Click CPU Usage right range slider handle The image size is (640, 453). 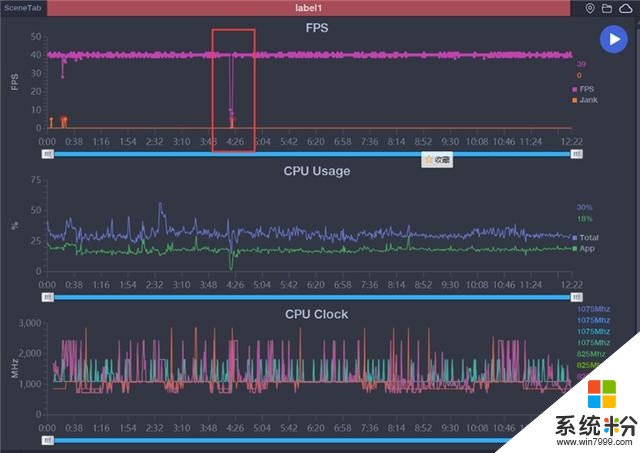coord(576,297)
